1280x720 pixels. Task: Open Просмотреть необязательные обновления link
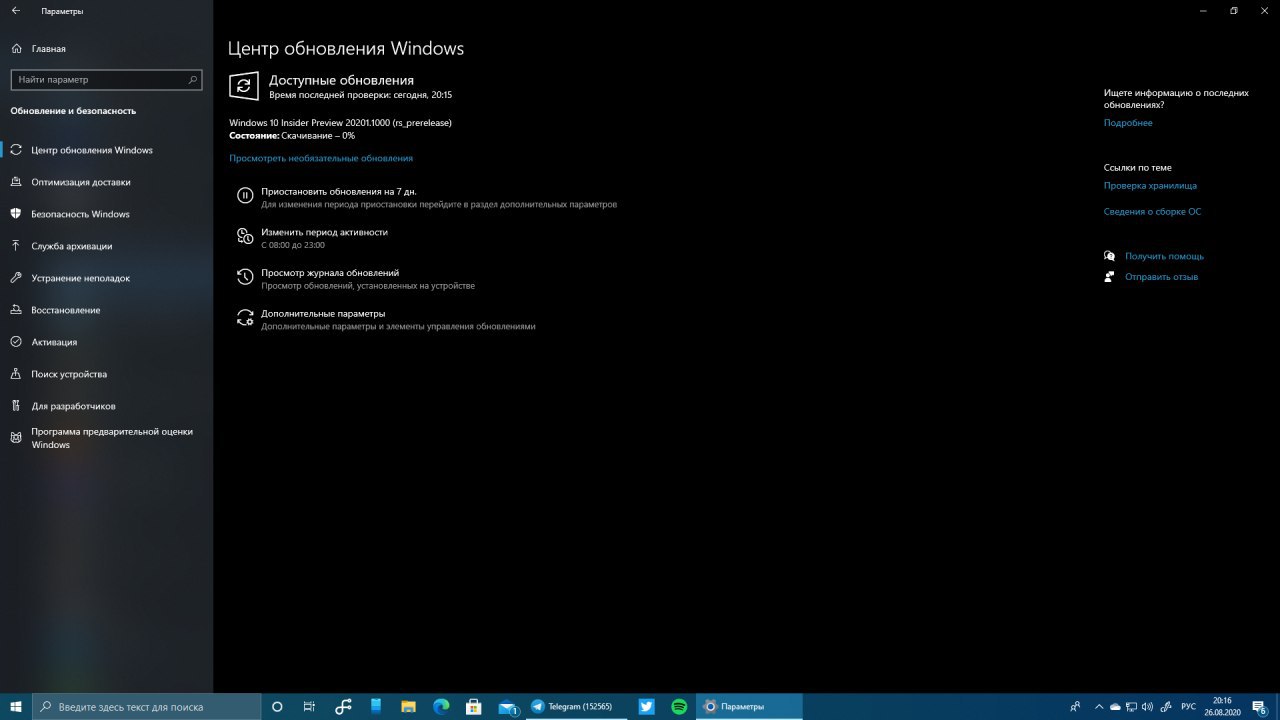click(321, 158)
